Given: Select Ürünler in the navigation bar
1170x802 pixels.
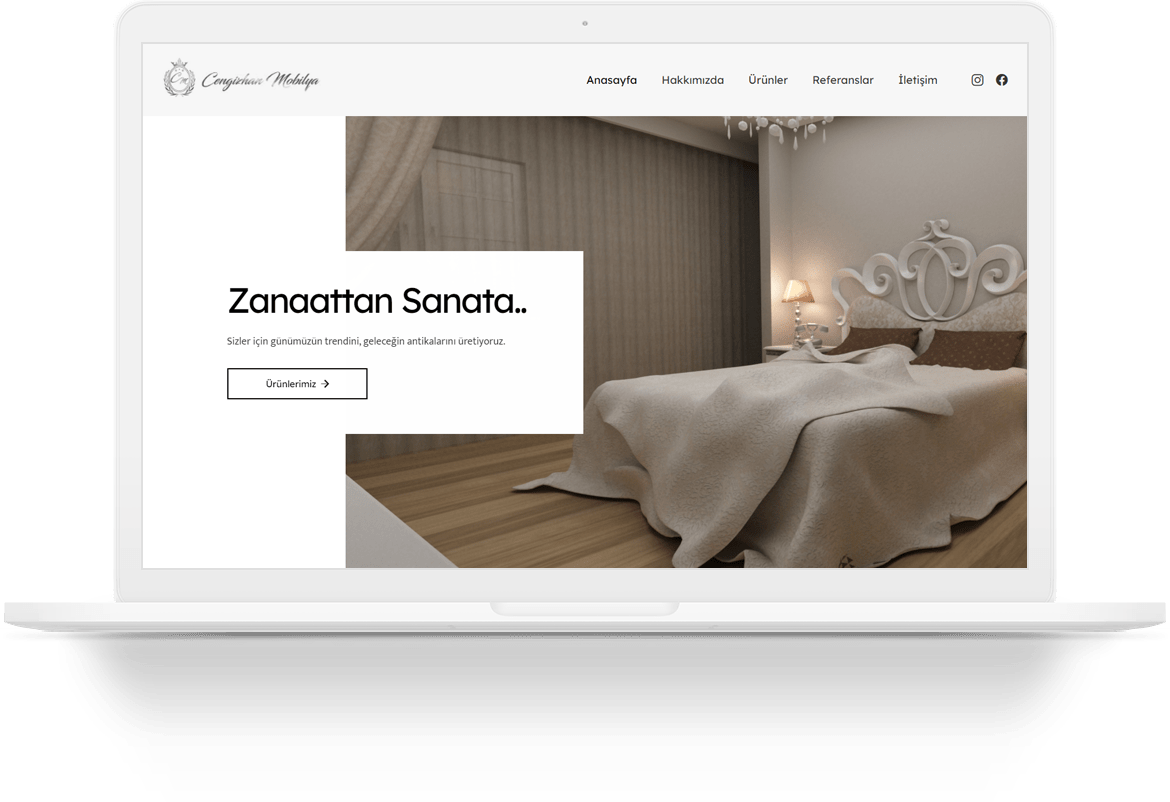Looking at the screenshot, I should click(768, 80).
